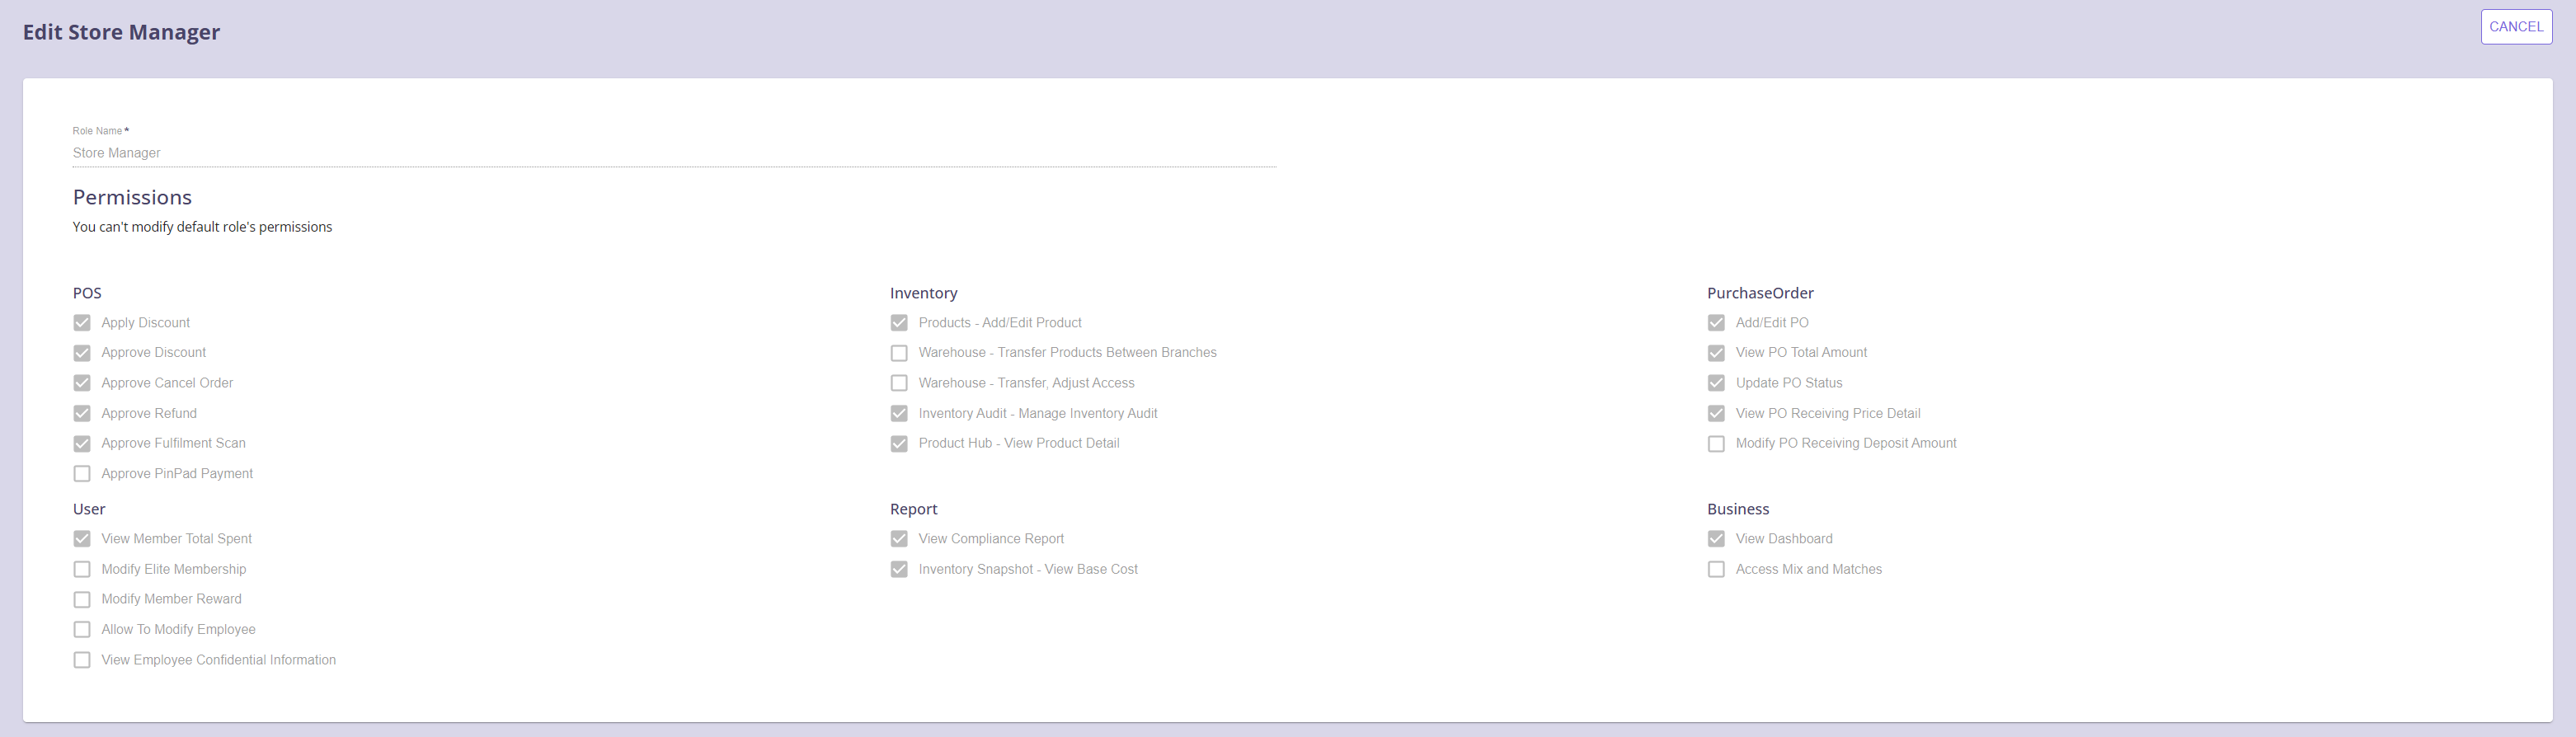Click the User section heading
The image size is (2576, 737).
click(89, 509)
